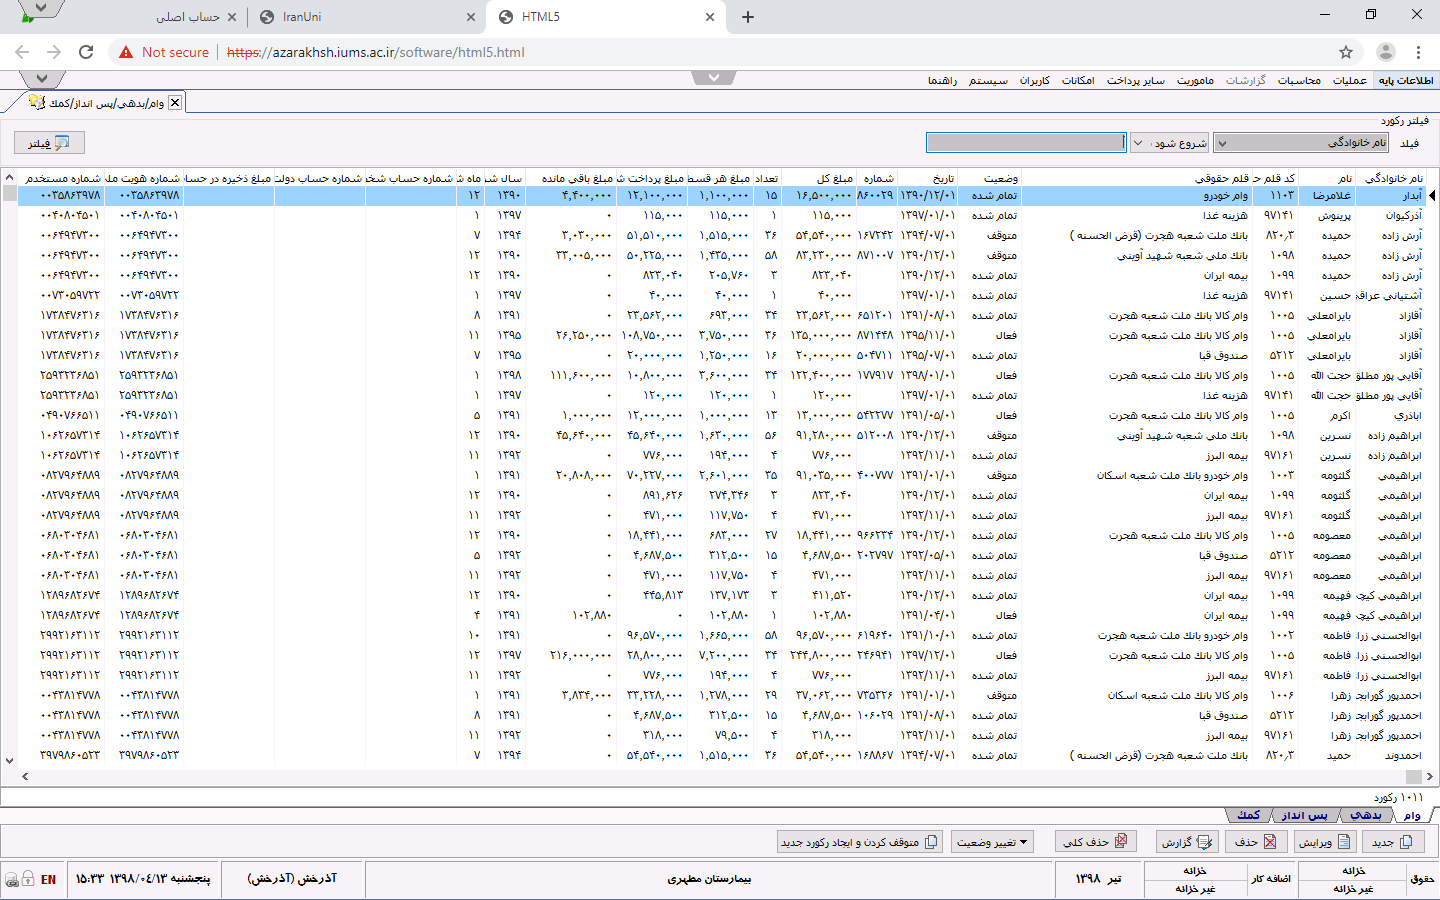The width and height of the screenshot is (1440, 900).
Task: Click the جدید (new) button
Action: point(1391,842)
